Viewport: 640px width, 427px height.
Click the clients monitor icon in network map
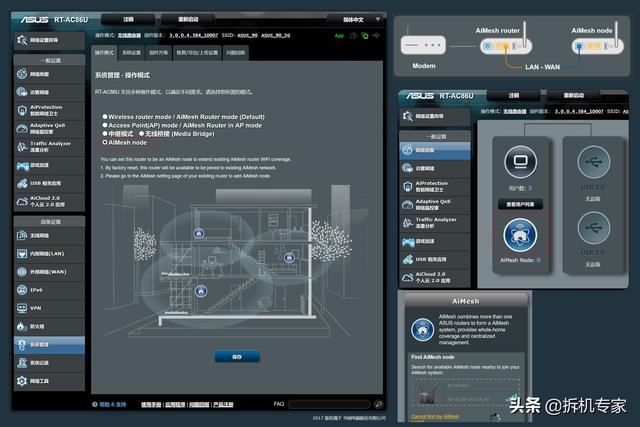pos(520,162)
